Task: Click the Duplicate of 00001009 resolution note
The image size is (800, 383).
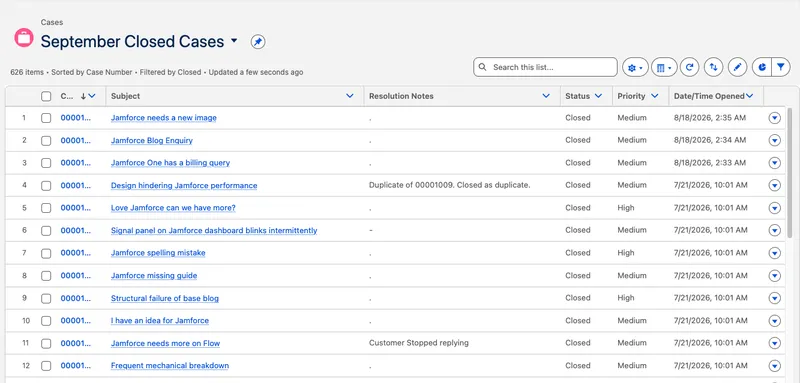Action: click(449, 186)
